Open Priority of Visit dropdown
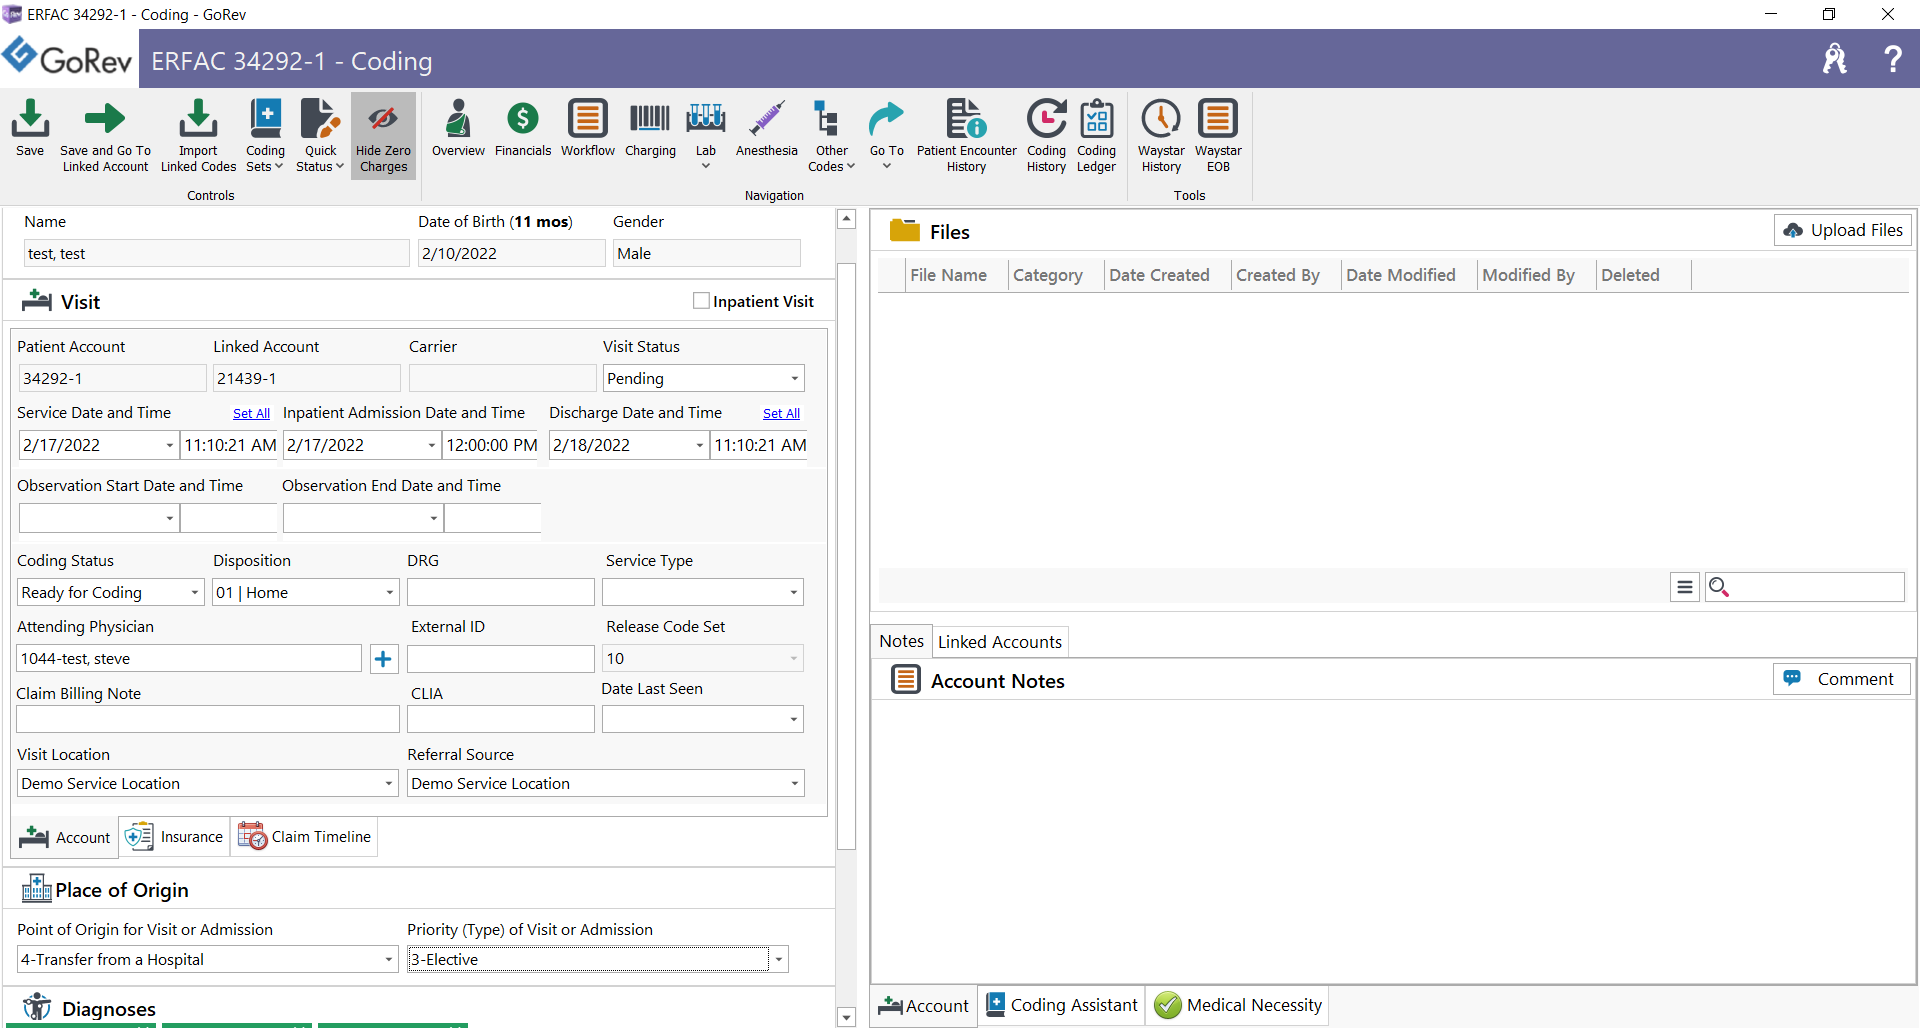The image size is (1920, 1028). 778,959
